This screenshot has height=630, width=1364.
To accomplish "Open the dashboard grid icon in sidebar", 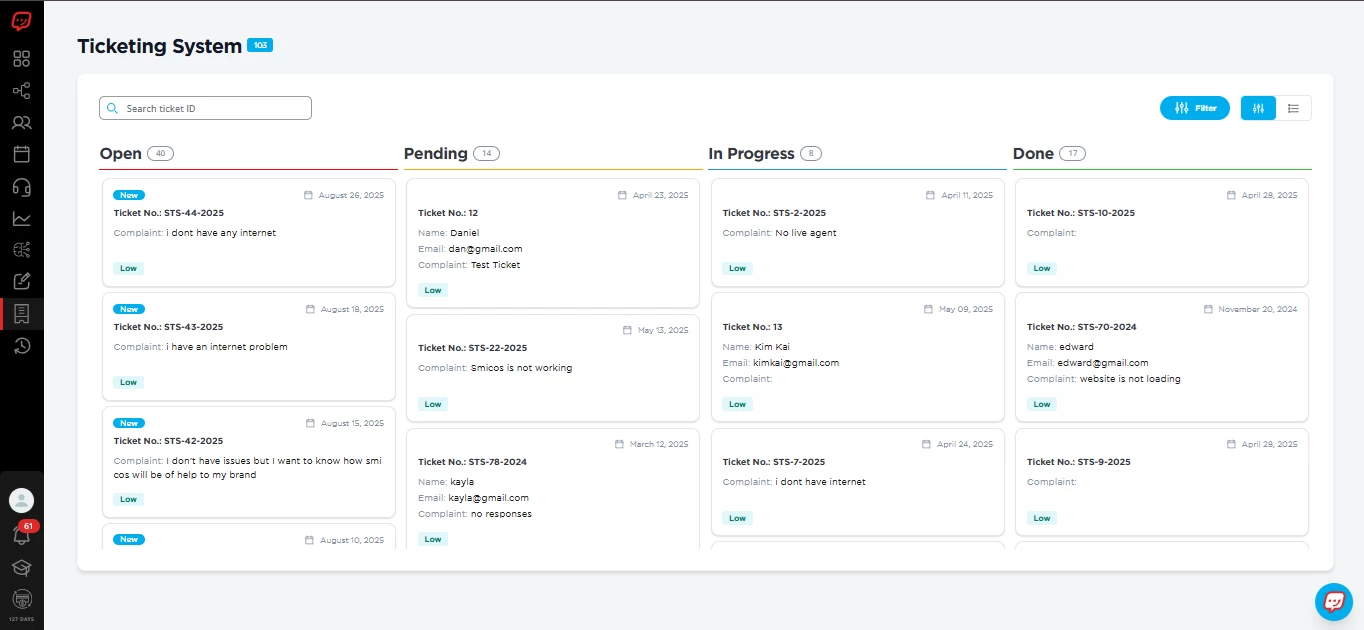I will (x=21, y=58).
